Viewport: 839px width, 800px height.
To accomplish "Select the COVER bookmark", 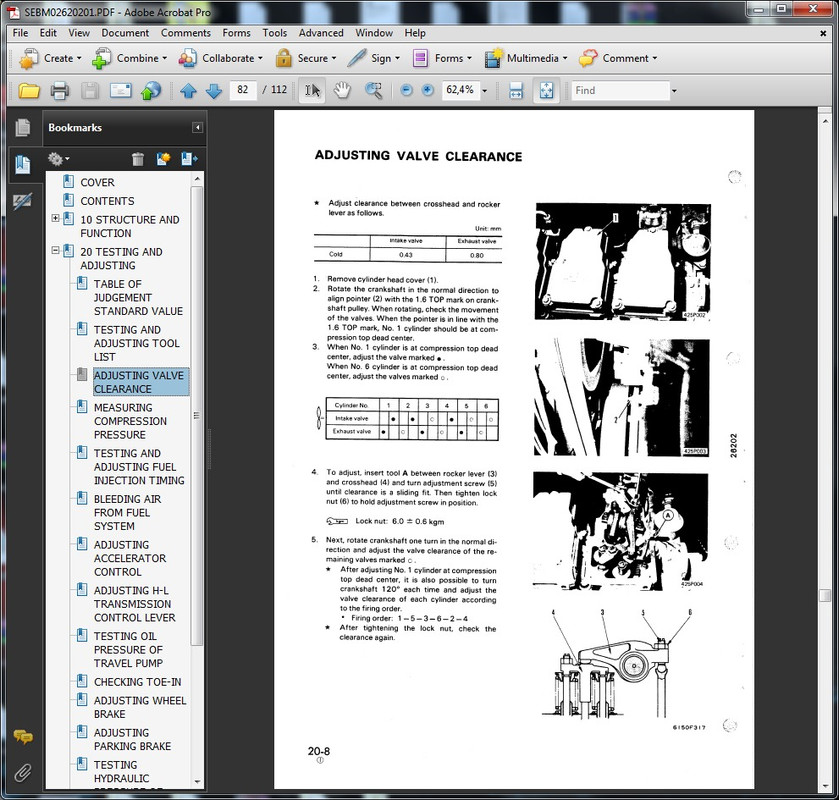I will 97,182.
